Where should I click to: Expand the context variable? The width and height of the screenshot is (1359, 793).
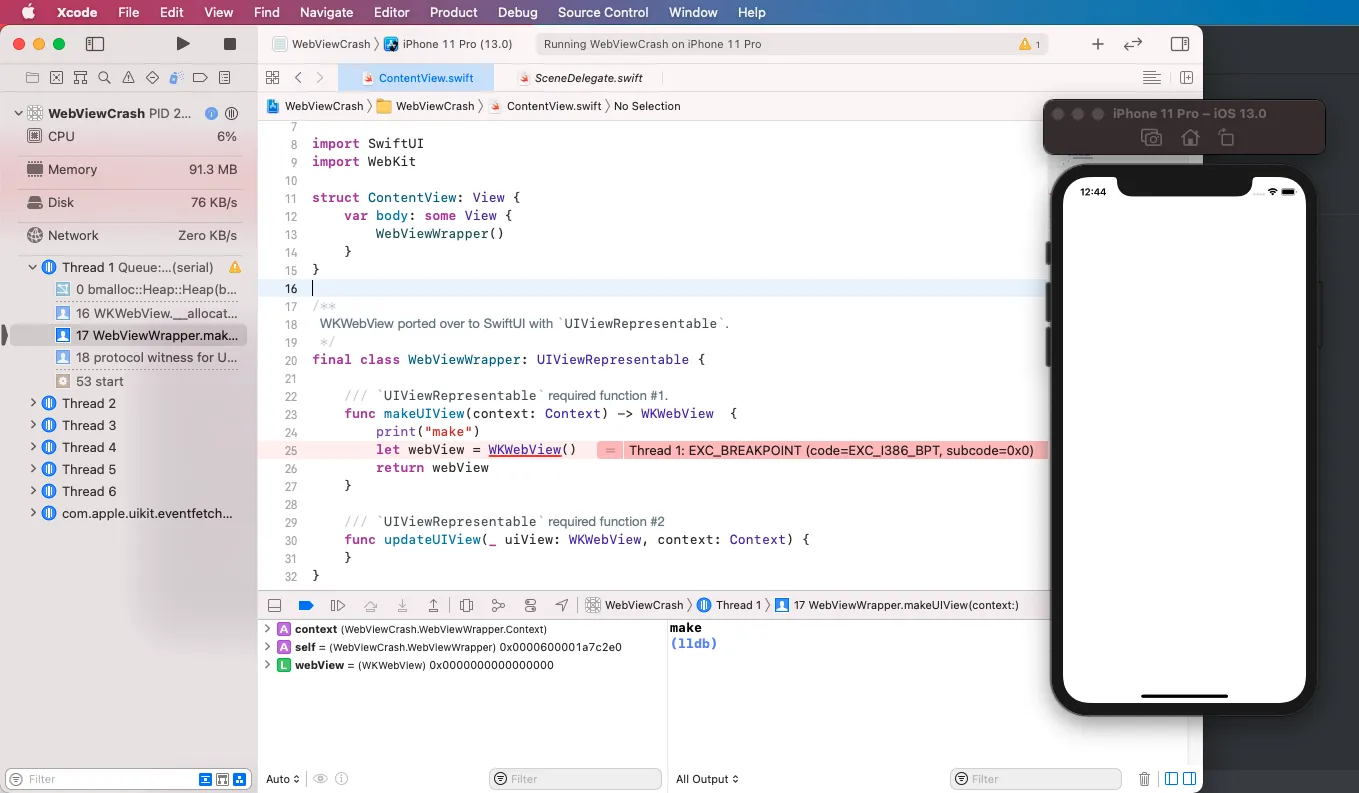pos(267,629)
